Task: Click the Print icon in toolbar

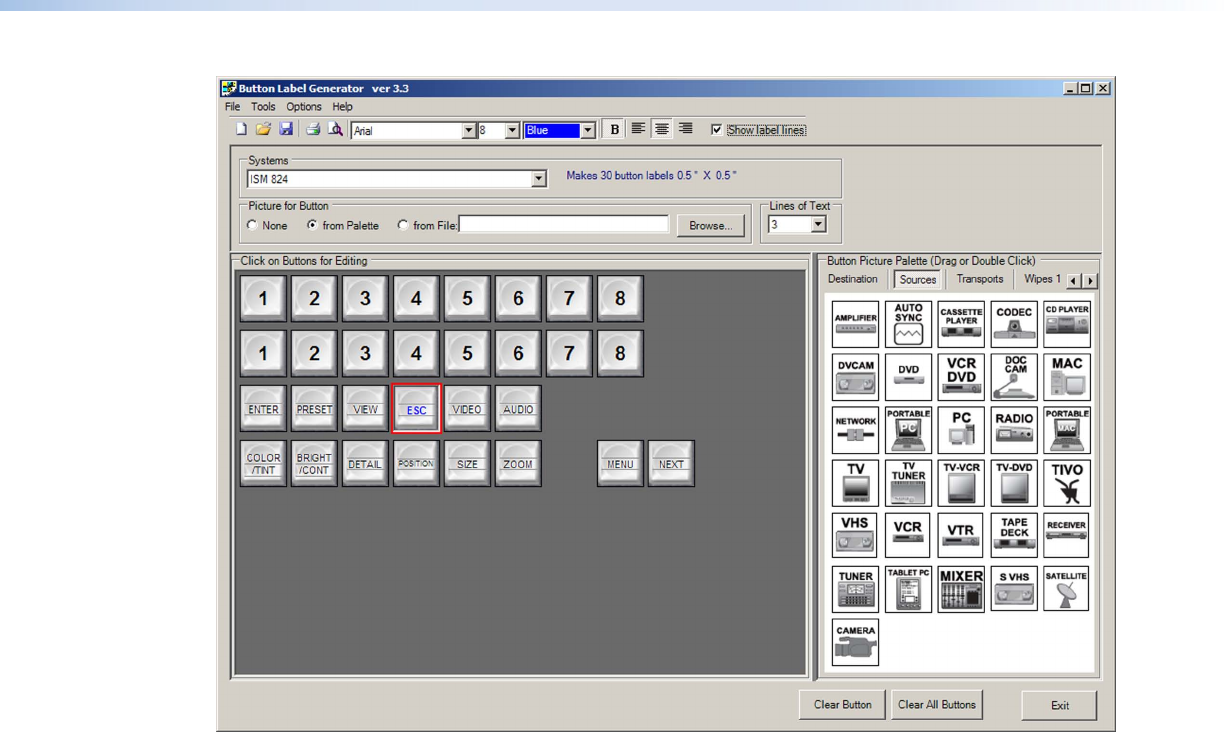Action: click(313, 129)
